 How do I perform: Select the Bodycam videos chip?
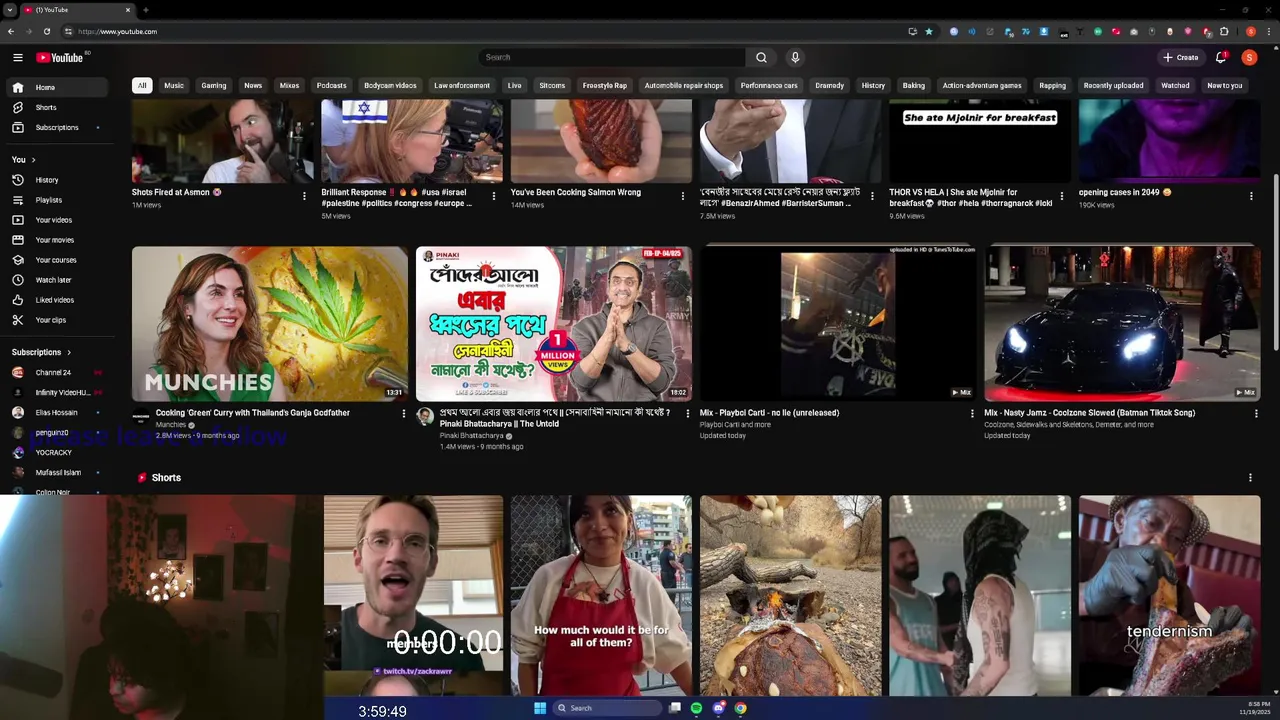(390, 86)
